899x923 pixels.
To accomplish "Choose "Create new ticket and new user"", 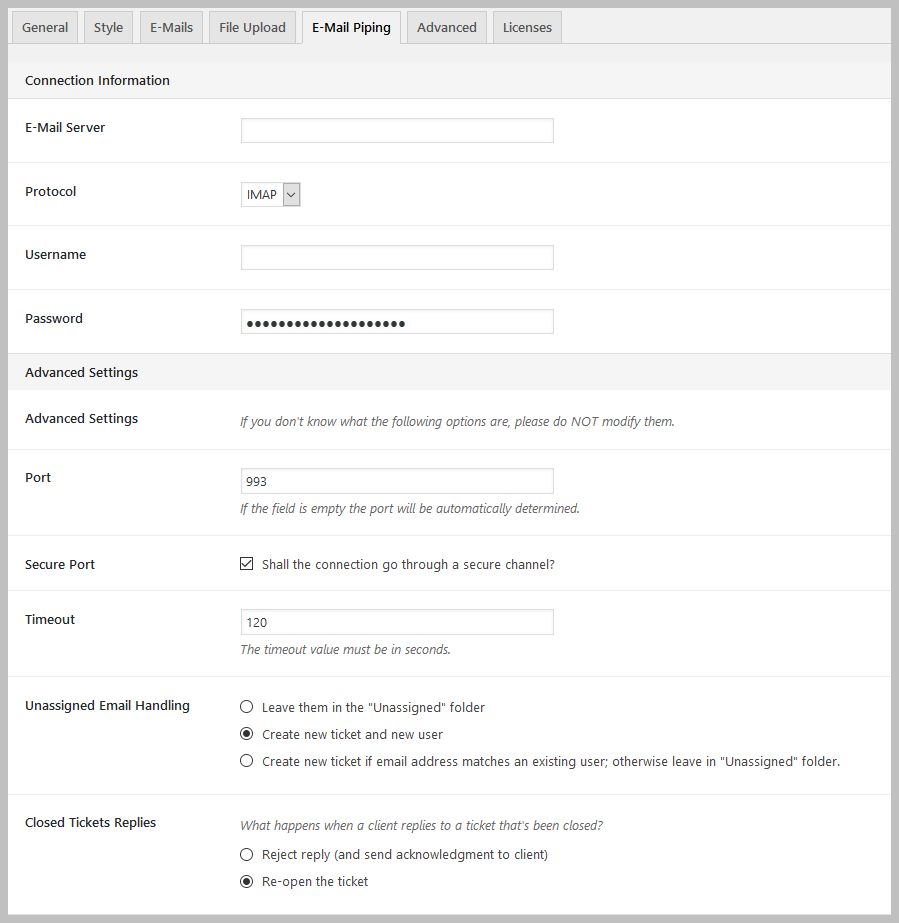I will (x=246, y=733).
